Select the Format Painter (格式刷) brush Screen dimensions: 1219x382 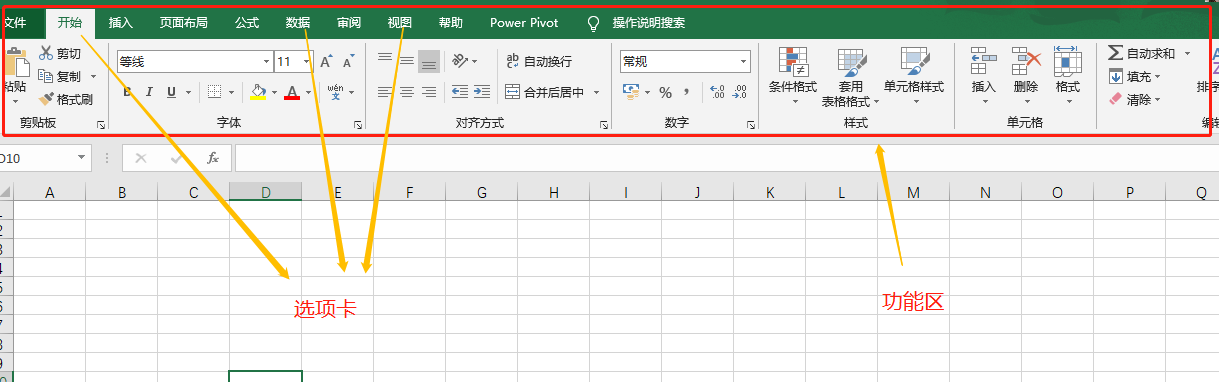point(46,99)
